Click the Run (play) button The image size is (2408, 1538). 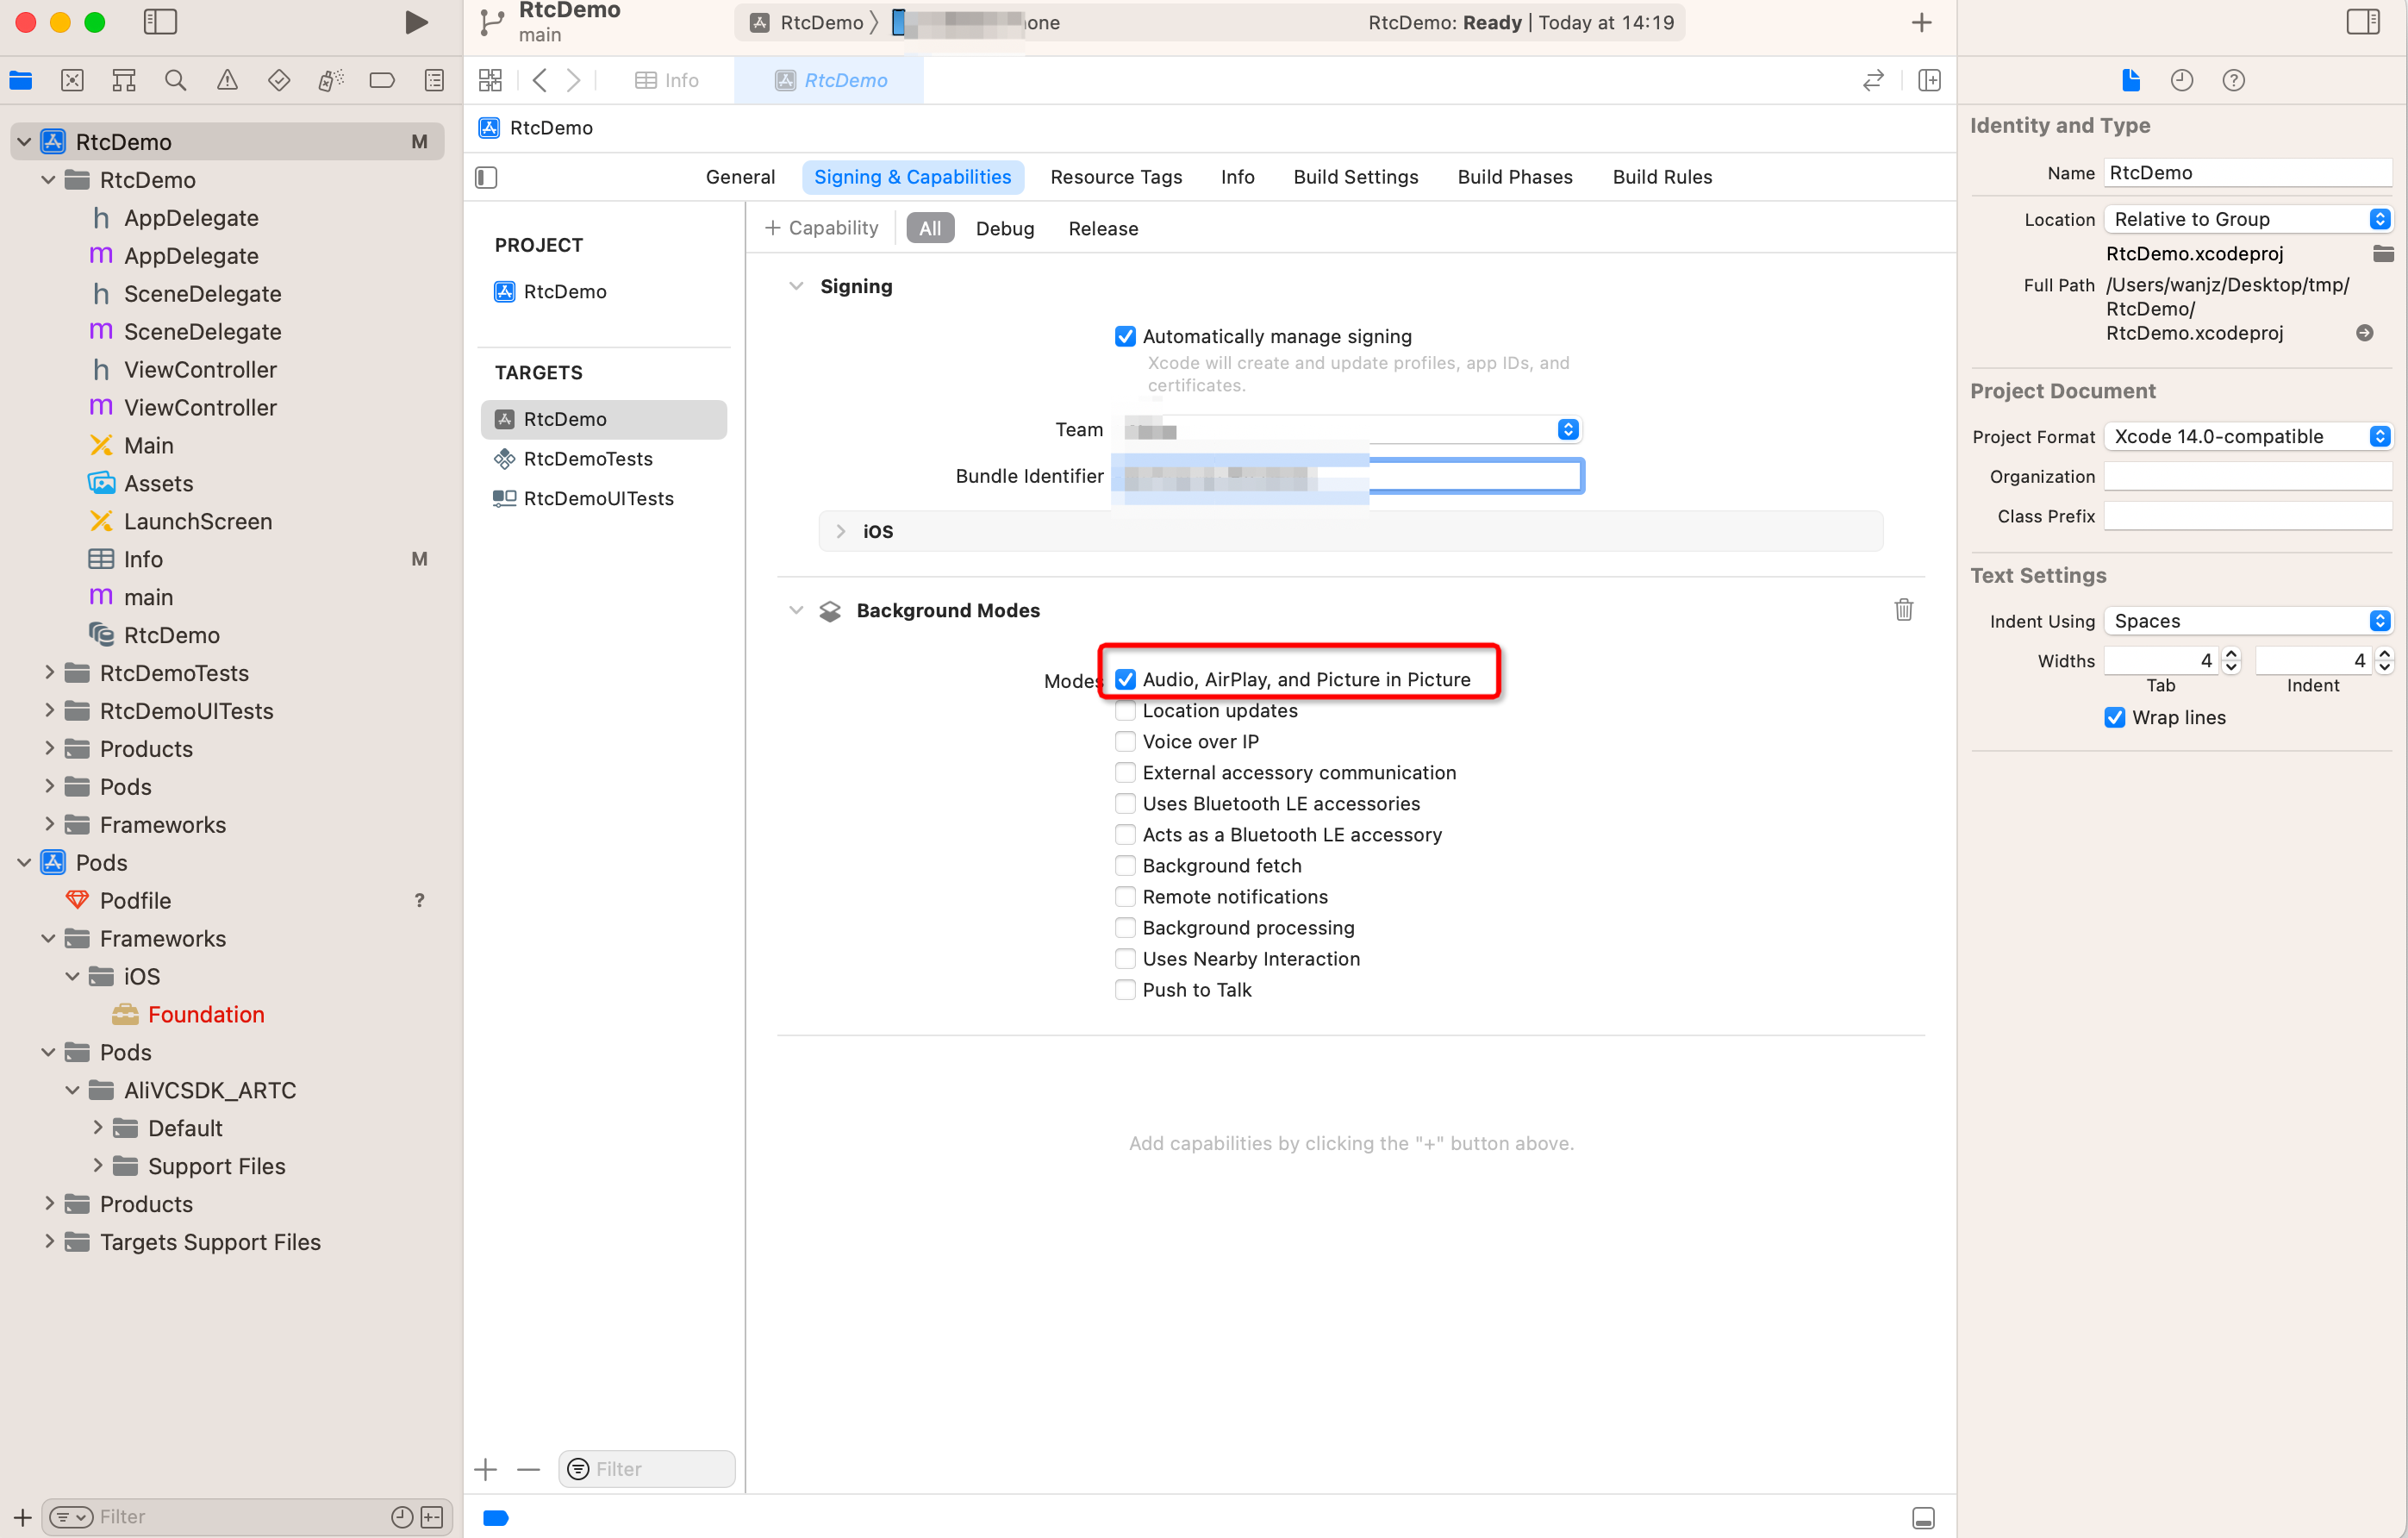[x=416, y=22]
